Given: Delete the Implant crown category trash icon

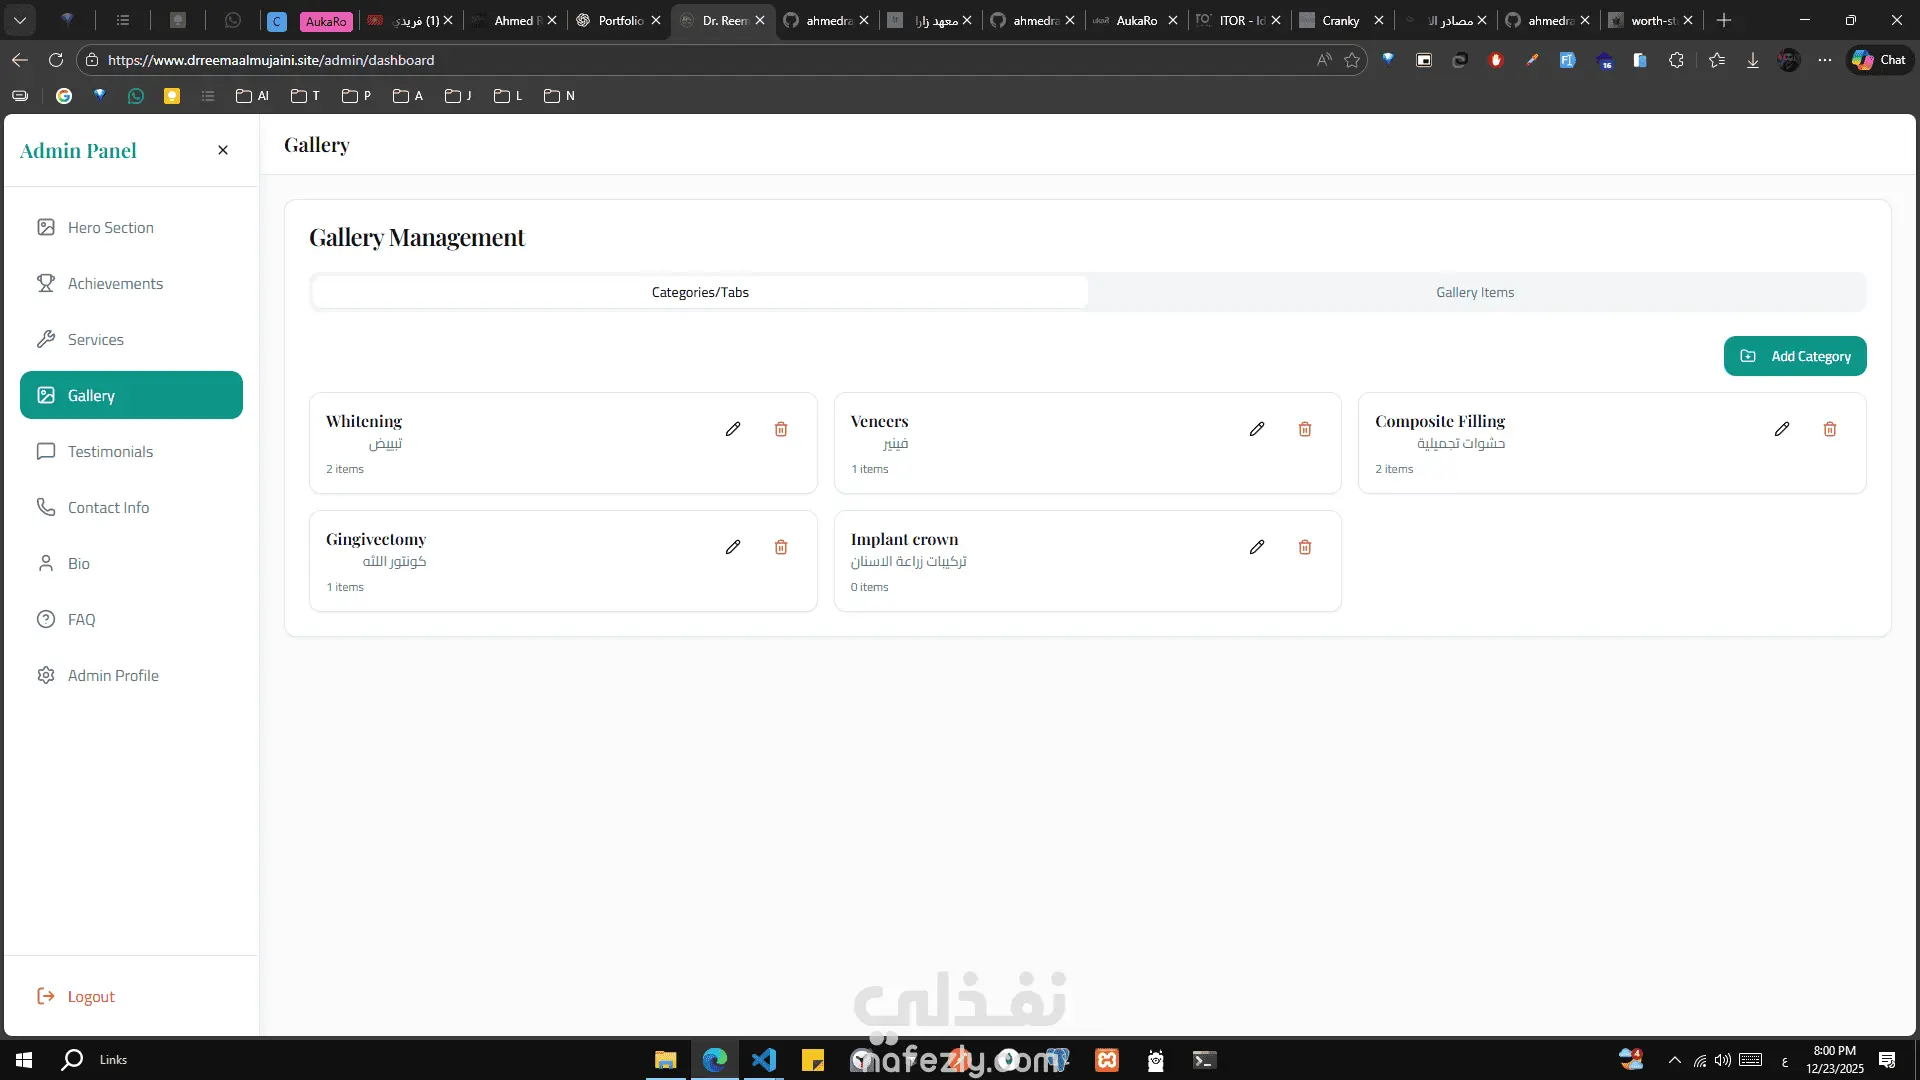Looking at the screenshot, I should (1305, 547).
